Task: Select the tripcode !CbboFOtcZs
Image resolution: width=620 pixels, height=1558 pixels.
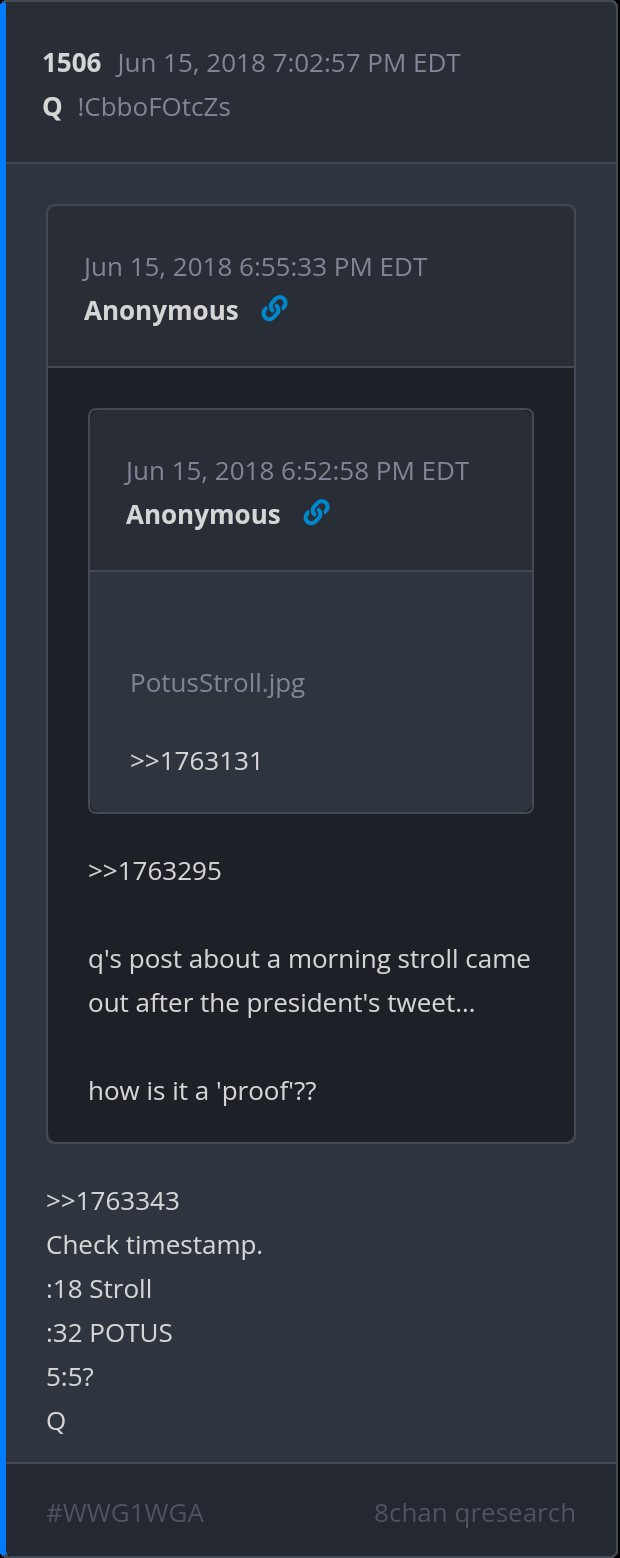Action: pyautogui.click(x=154, y=108)
